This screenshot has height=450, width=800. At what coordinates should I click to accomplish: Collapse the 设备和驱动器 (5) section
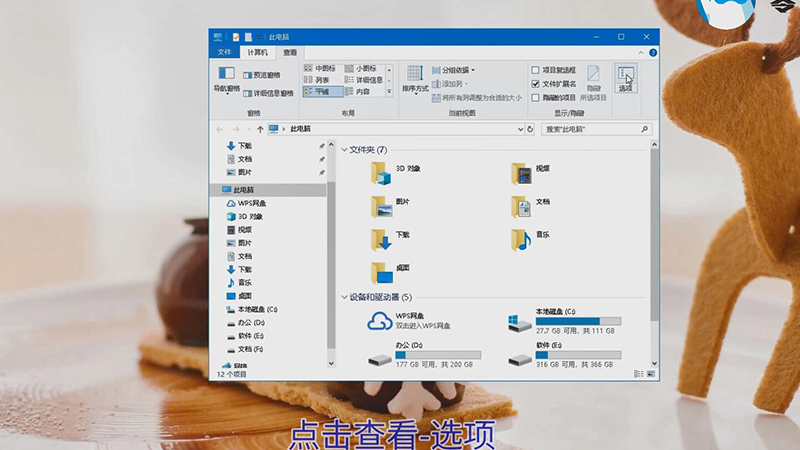point(345,297)
